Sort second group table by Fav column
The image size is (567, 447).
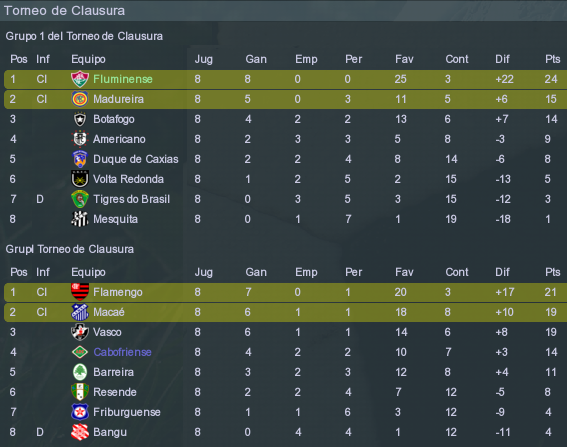point(404,272)
